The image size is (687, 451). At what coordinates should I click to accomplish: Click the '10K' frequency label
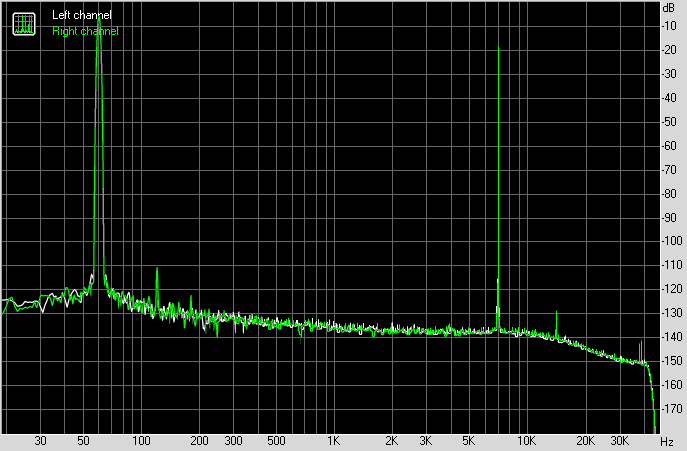526,440
